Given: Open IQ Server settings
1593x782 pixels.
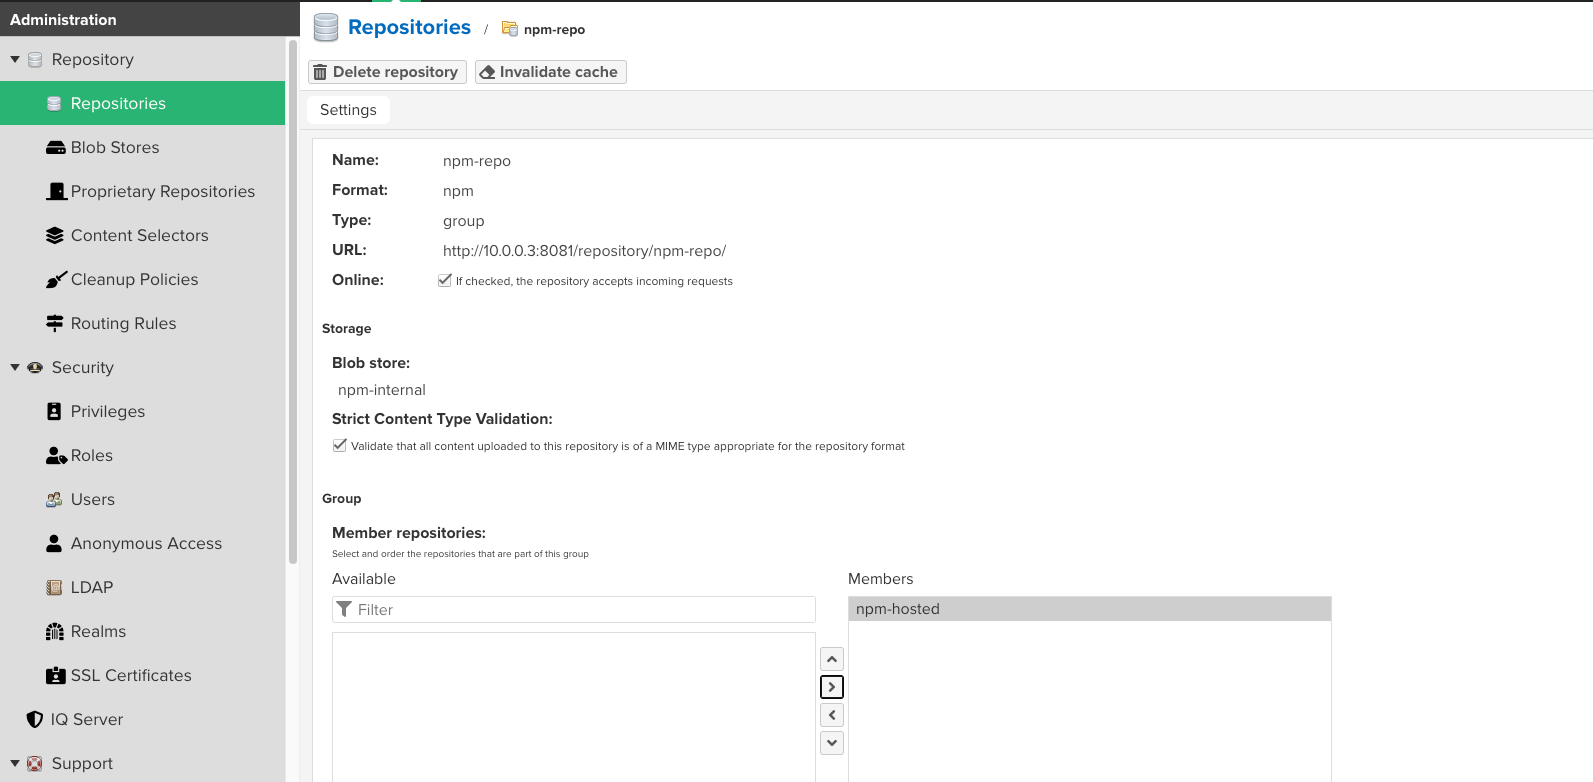Looking at the screenshot, I should (x=142, y=720).
